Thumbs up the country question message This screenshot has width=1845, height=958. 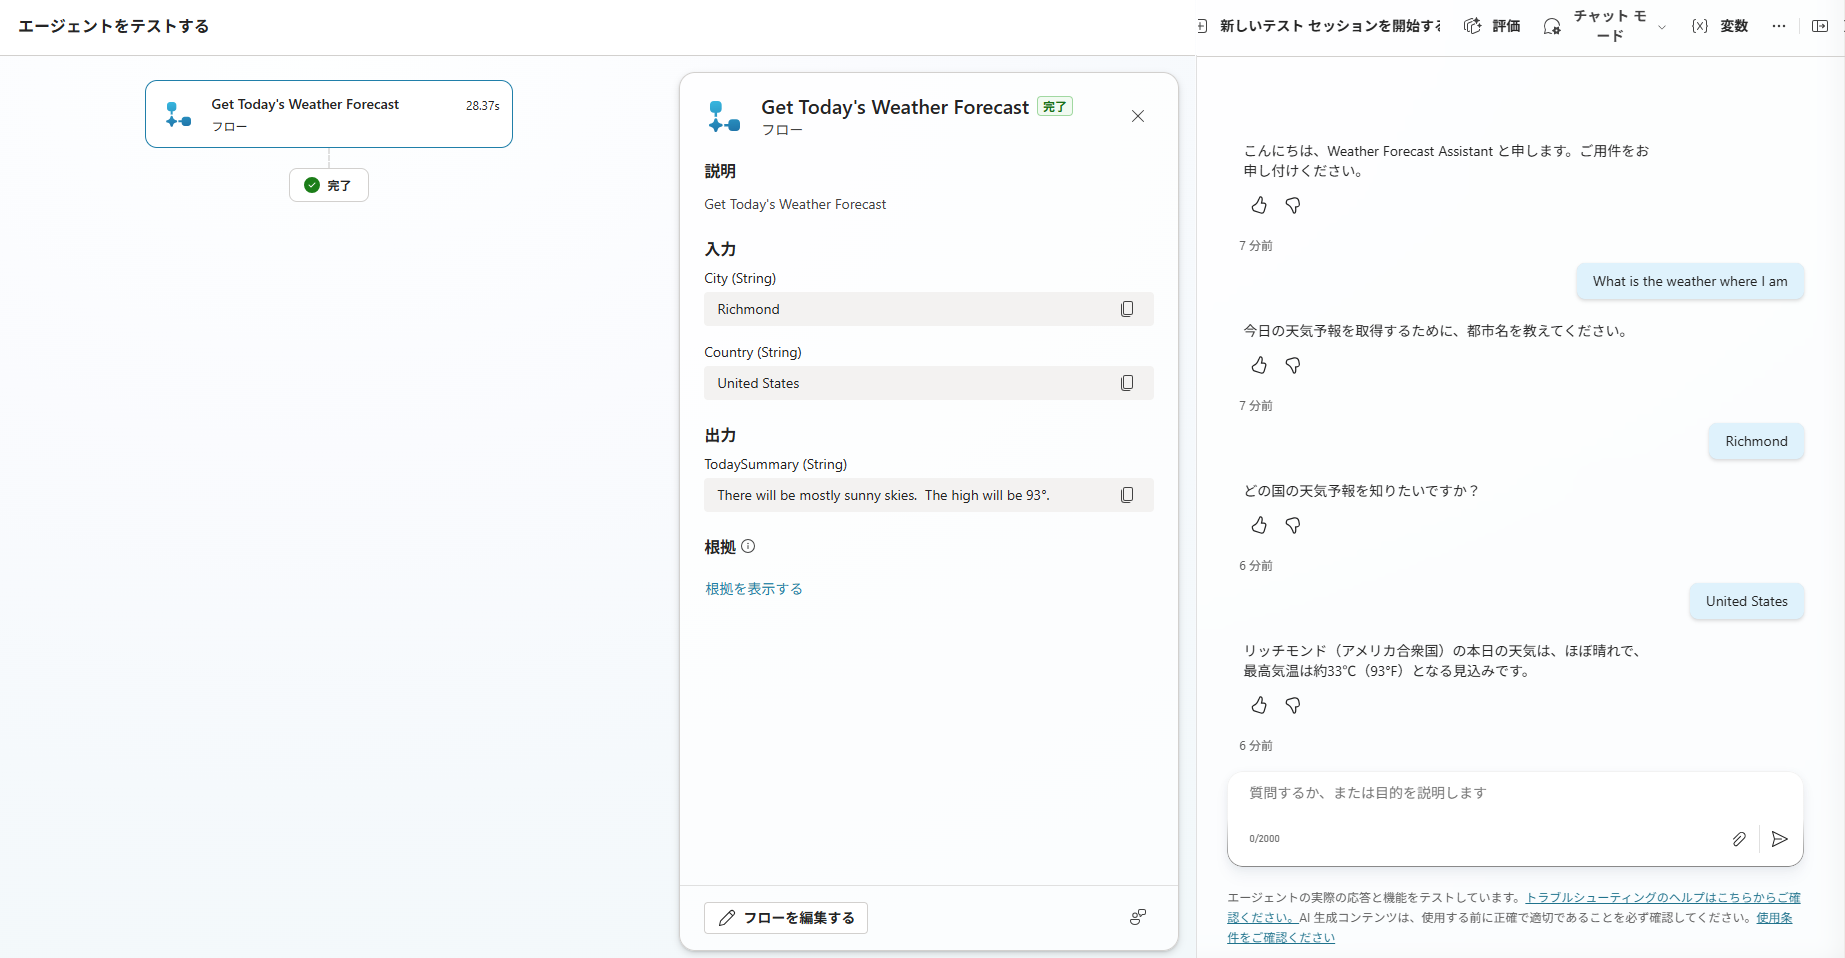click(1259, 525)
